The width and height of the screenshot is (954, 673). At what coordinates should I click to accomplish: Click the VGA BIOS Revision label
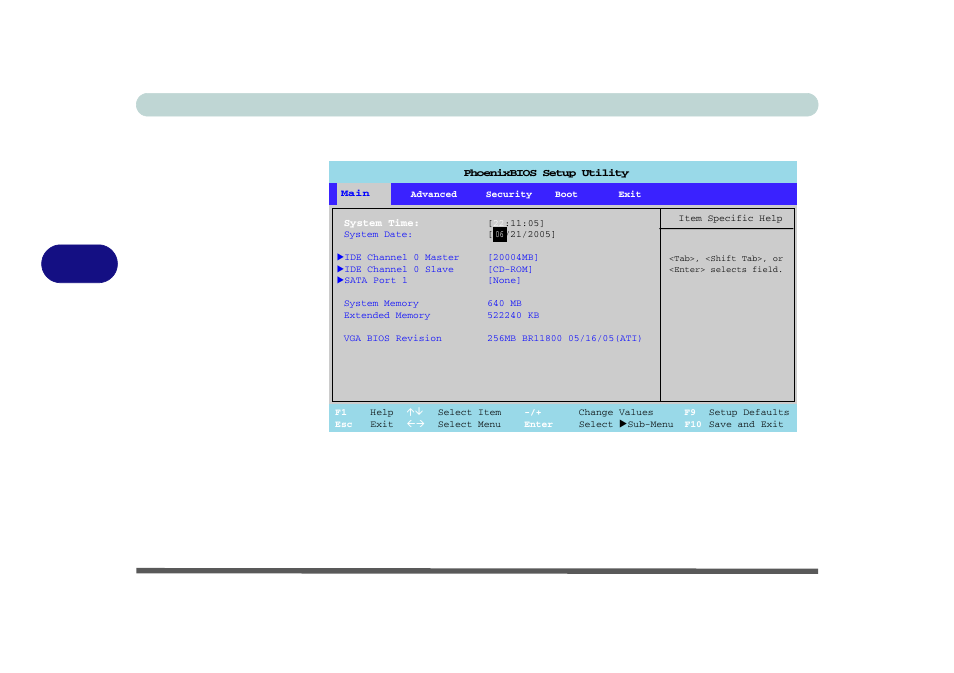click(x=392, y=338)
